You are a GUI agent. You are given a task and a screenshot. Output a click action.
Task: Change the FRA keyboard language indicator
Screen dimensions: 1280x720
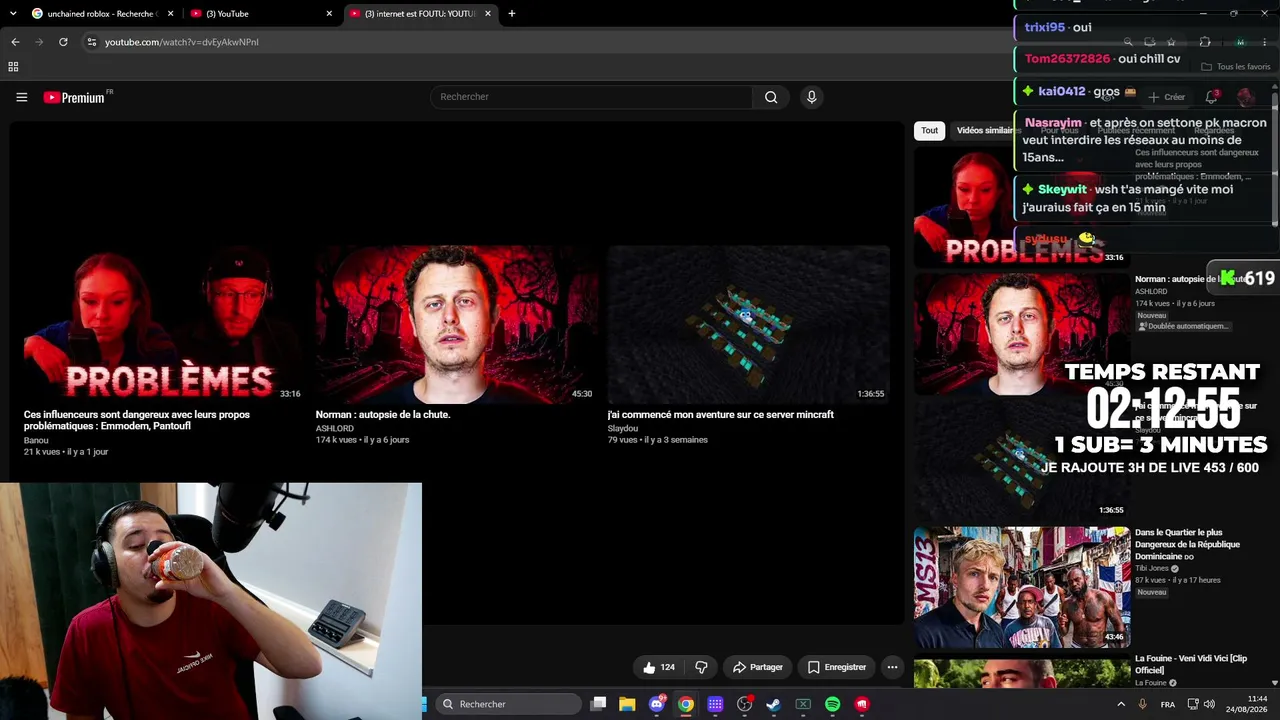1168,704
